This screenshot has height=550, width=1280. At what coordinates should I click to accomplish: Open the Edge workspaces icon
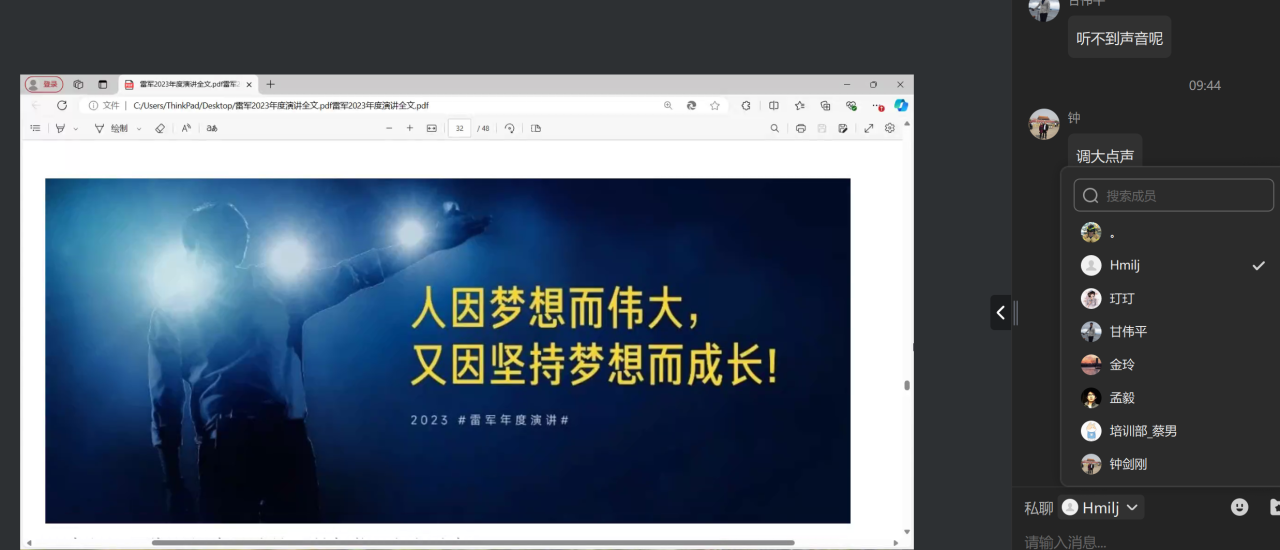click(78, 85)
